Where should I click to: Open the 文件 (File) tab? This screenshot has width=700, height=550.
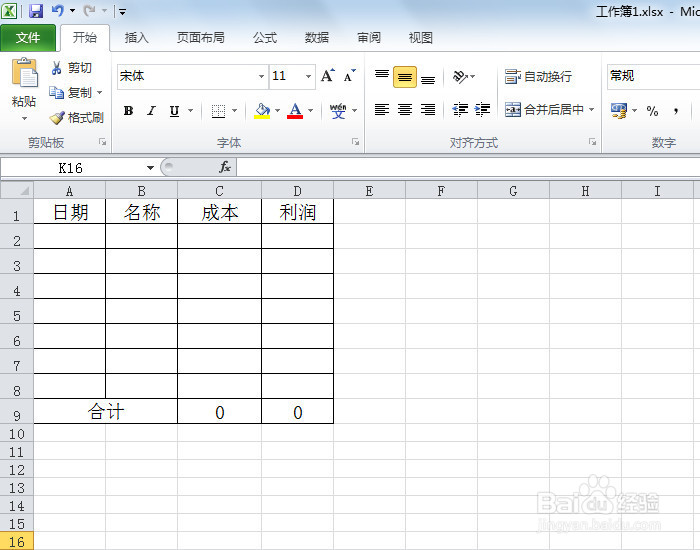28,38
